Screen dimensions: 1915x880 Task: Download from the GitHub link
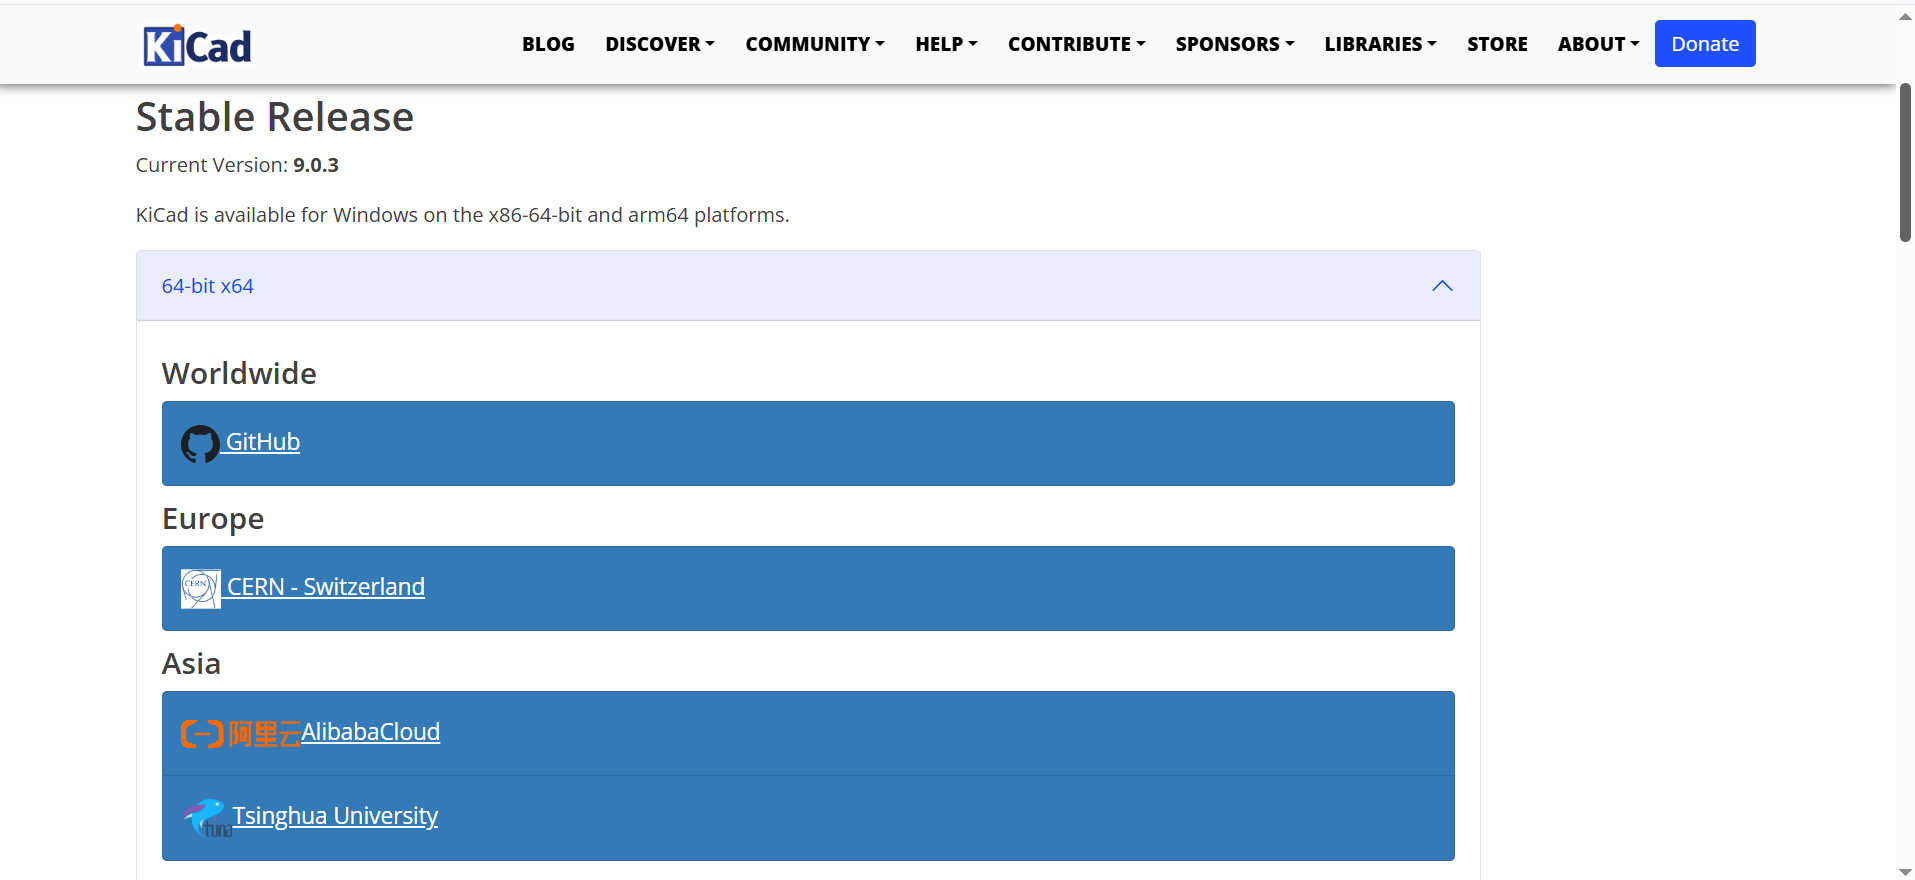tap(263, 442)
